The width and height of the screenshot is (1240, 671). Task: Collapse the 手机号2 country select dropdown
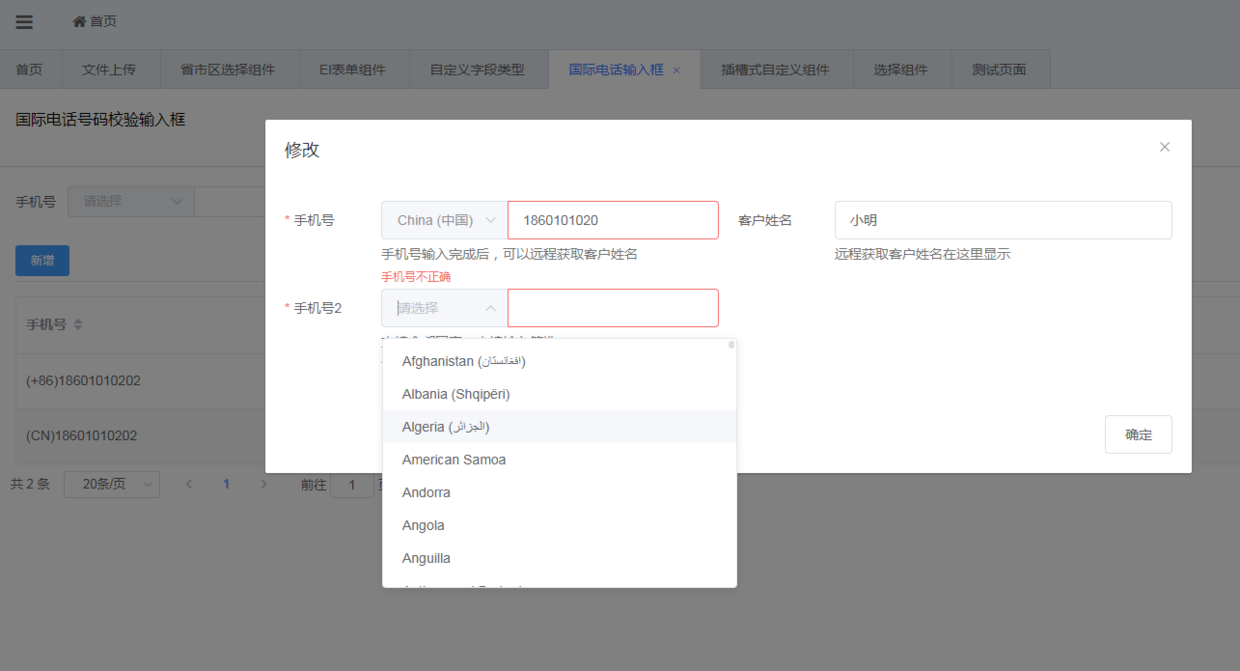[445, 308]
